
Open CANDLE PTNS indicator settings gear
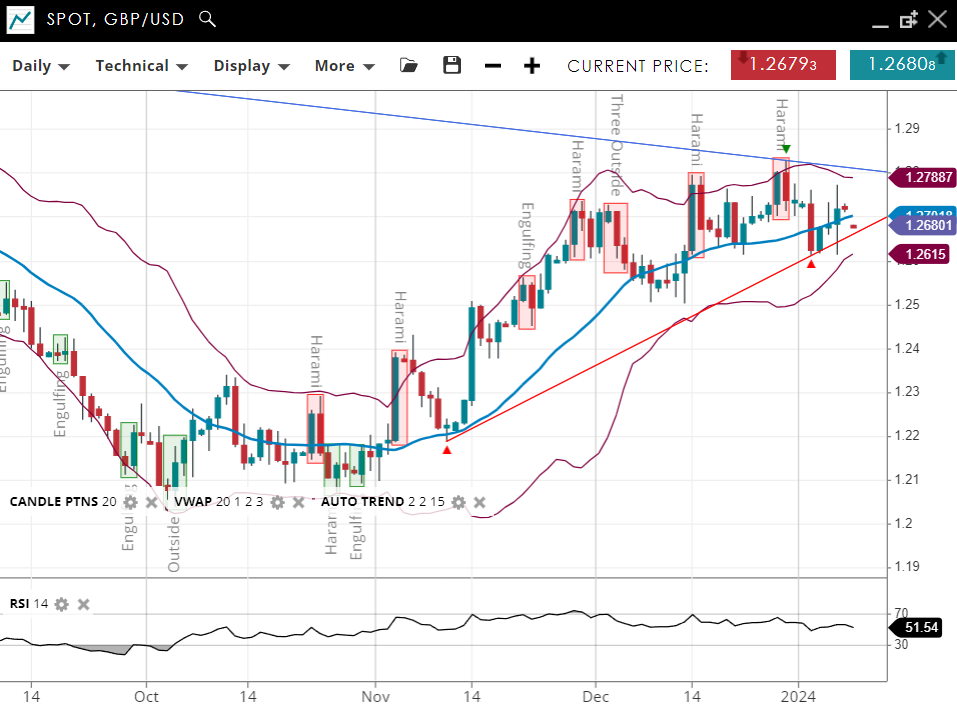(x=130, y=502)
